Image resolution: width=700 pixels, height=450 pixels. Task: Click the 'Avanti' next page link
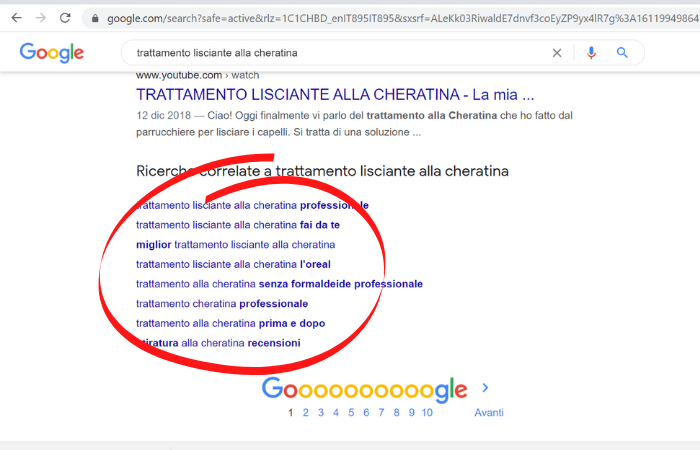[489, 412]
